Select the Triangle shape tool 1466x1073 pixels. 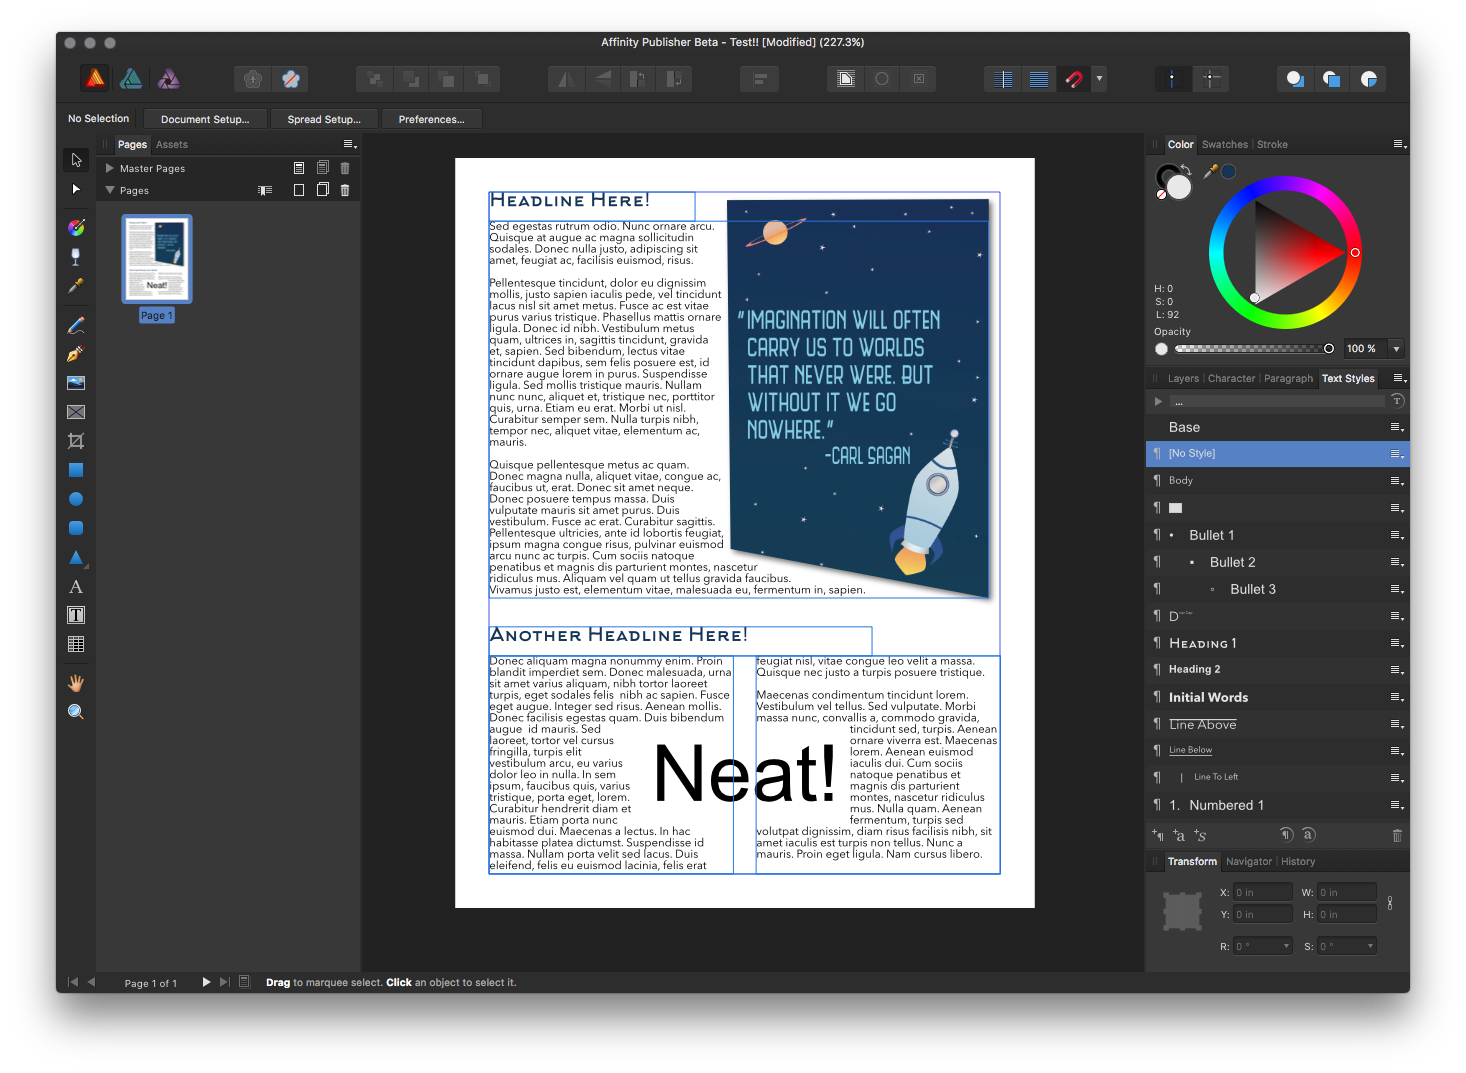coord(76,557)
